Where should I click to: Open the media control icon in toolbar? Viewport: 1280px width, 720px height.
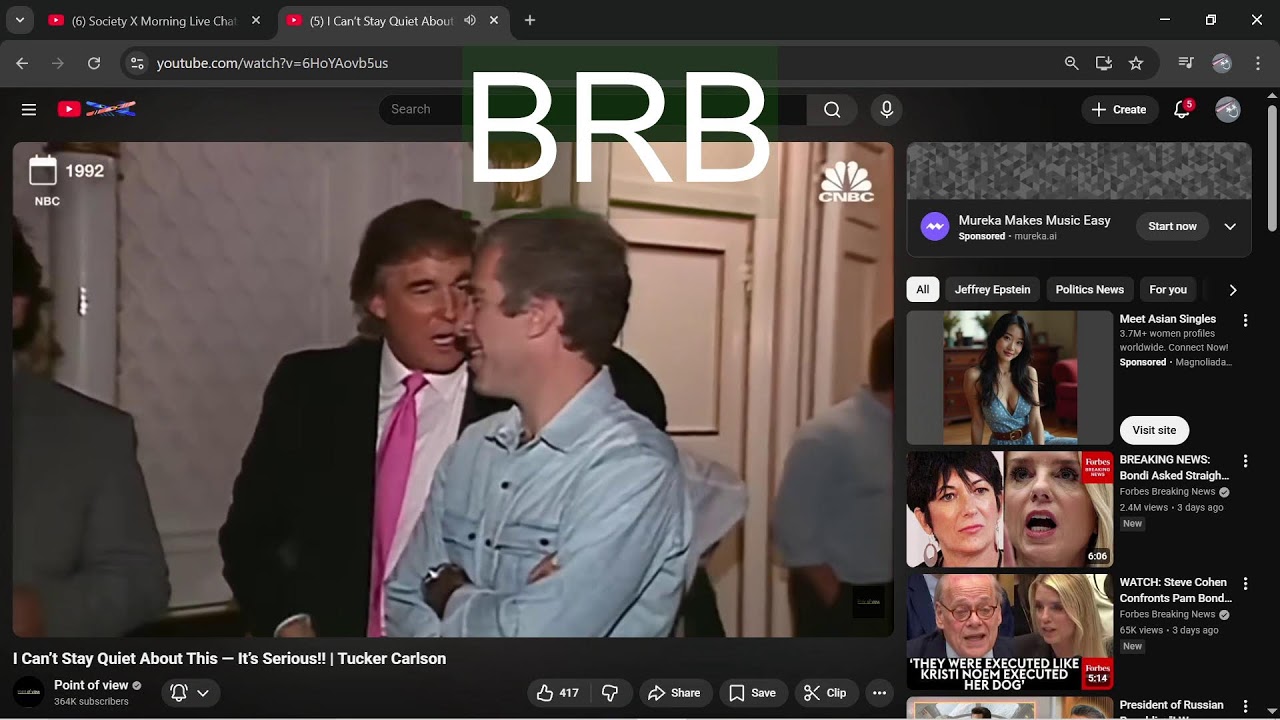point(1186,63)
